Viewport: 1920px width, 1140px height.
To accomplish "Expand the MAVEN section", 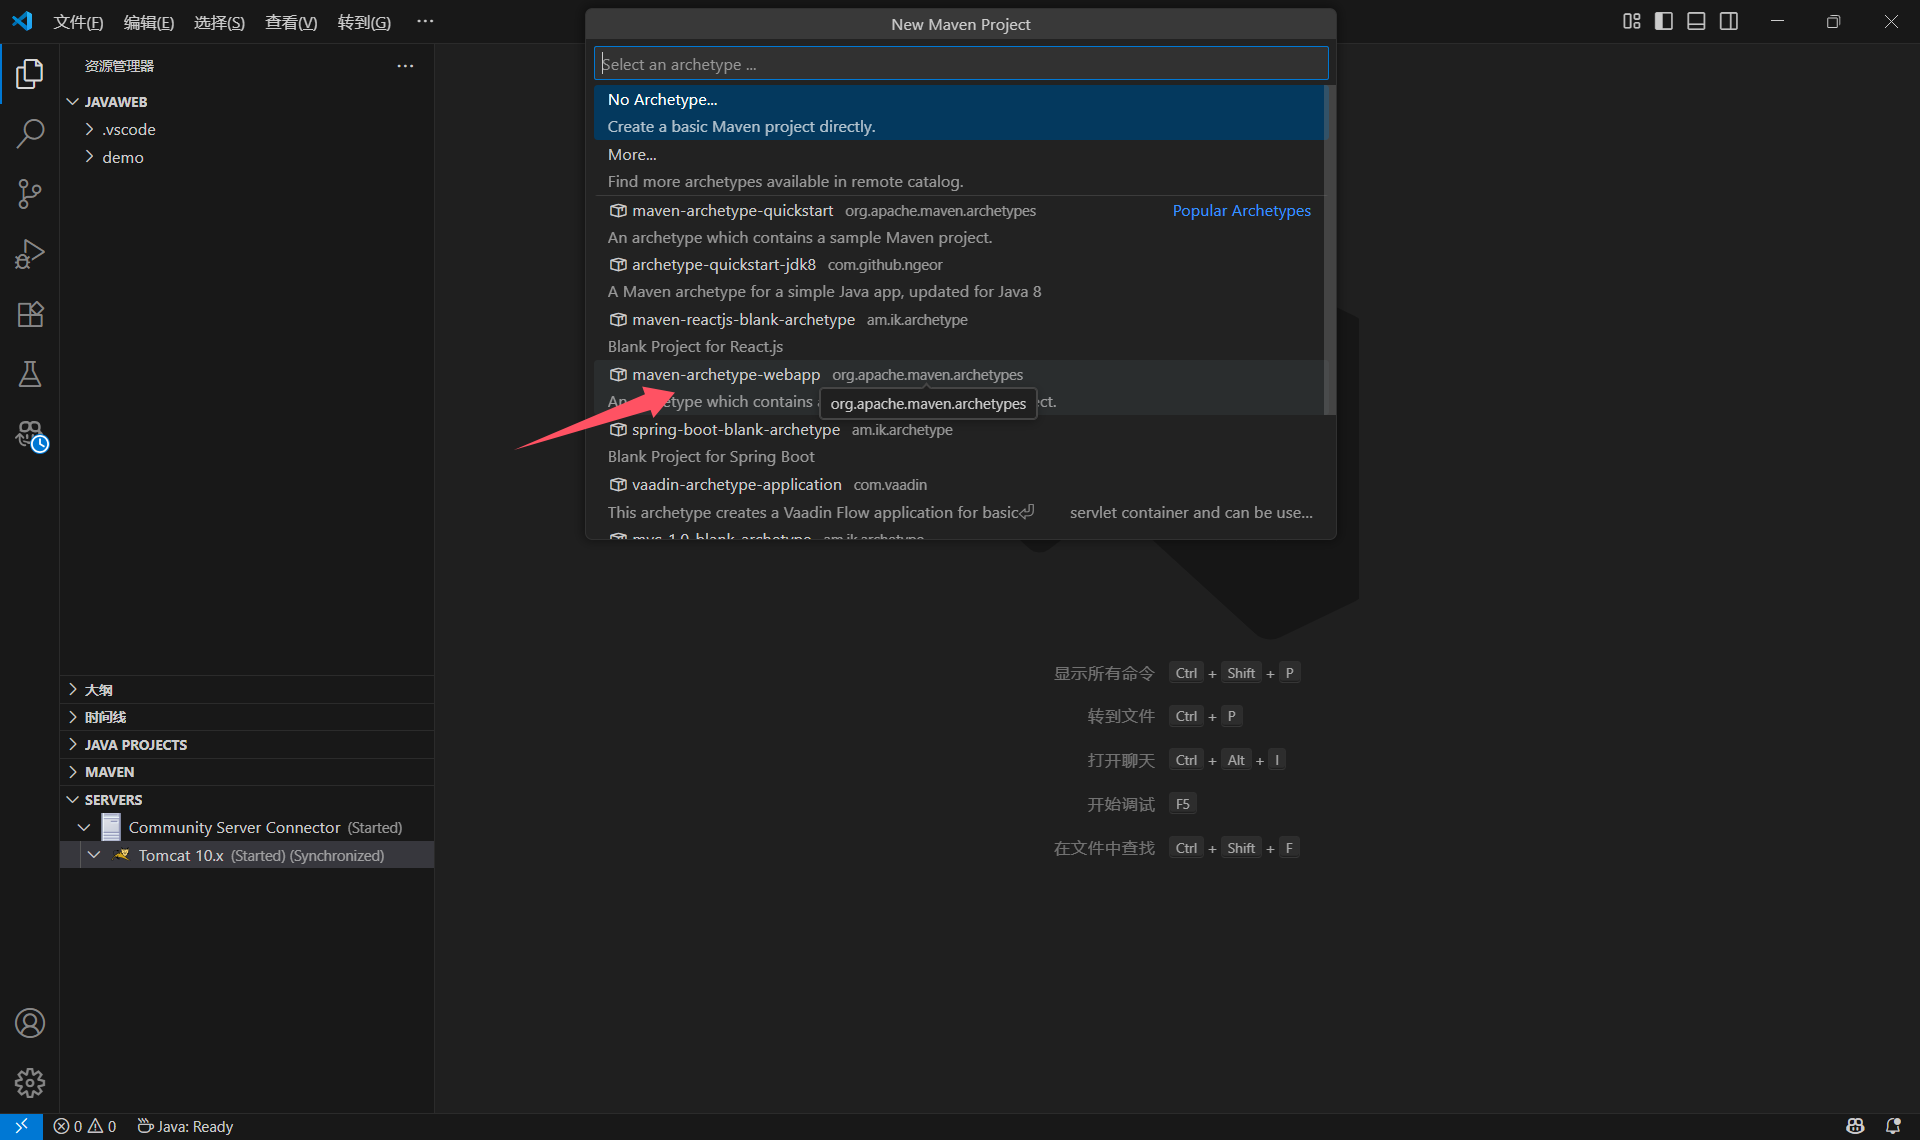I will tap(109, 772).
